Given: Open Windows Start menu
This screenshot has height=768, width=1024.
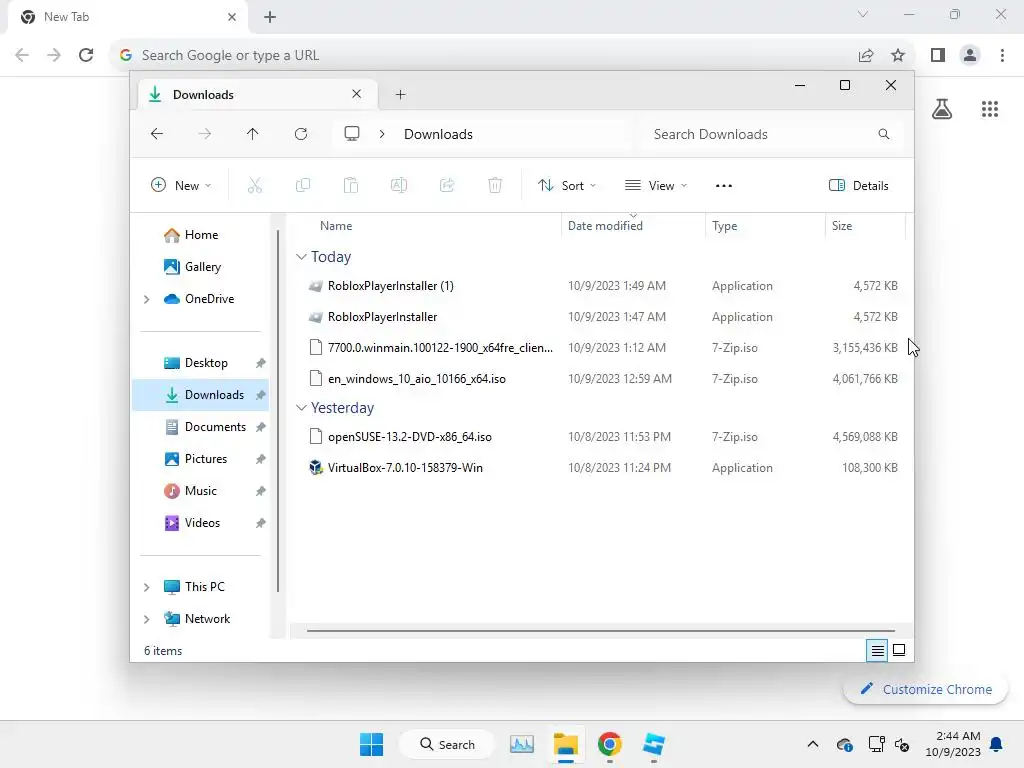Looking at the screenshot, I should coord(372,744).
